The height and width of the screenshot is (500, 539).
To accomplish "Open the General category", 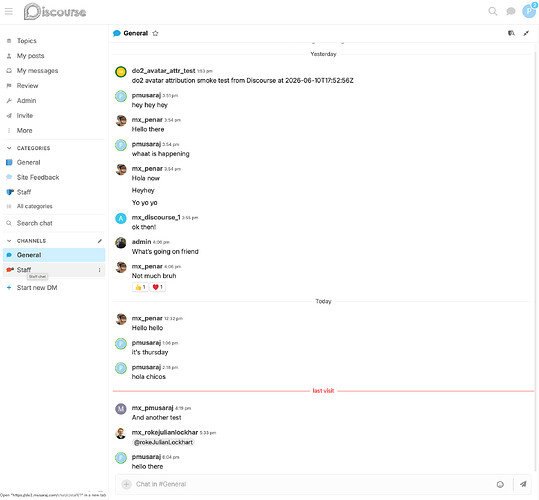I will point(54,163).
